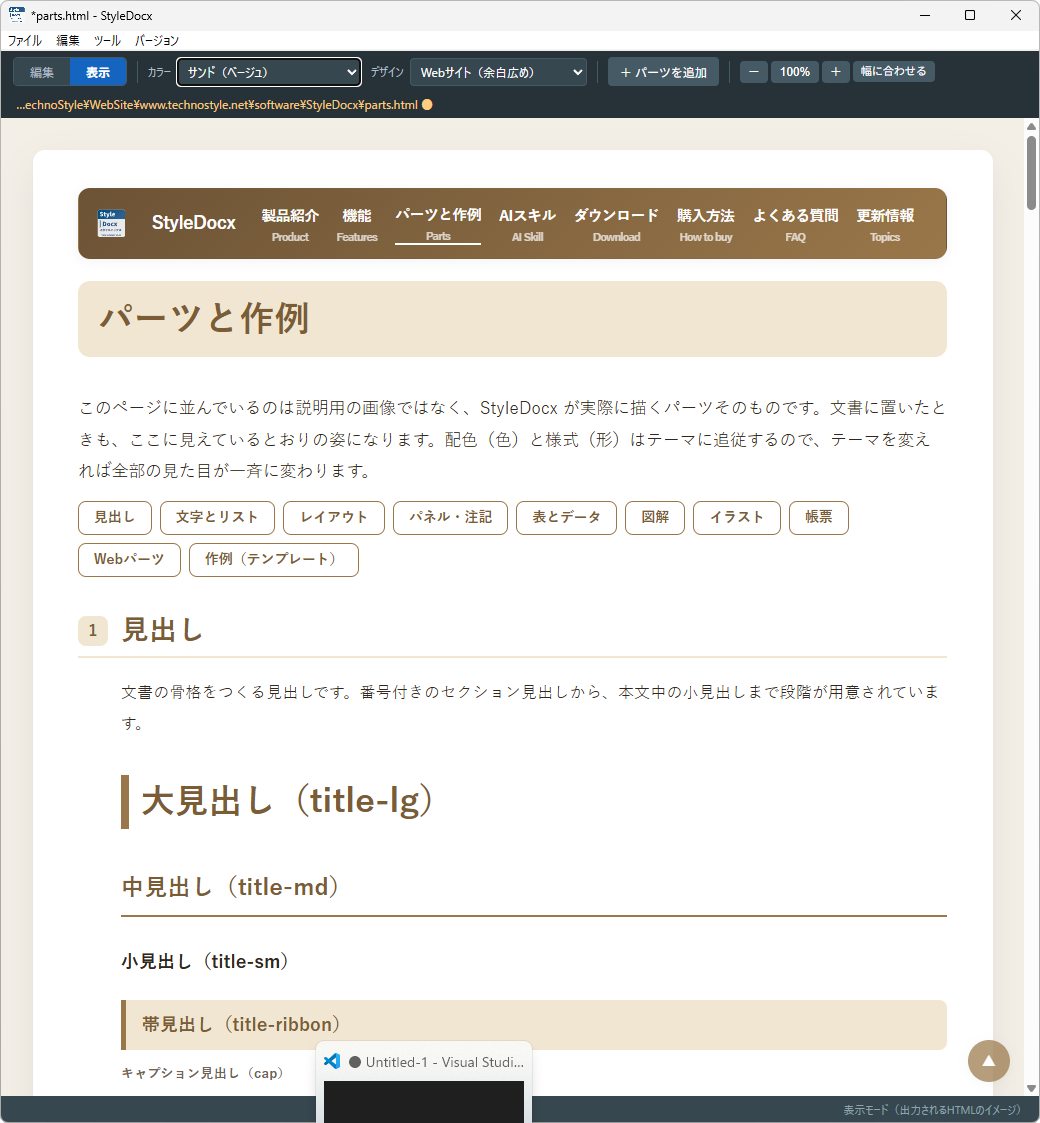Click the section number 1 badge beside 見出し
1040x1123 pixels.
(x=92, y=630)
